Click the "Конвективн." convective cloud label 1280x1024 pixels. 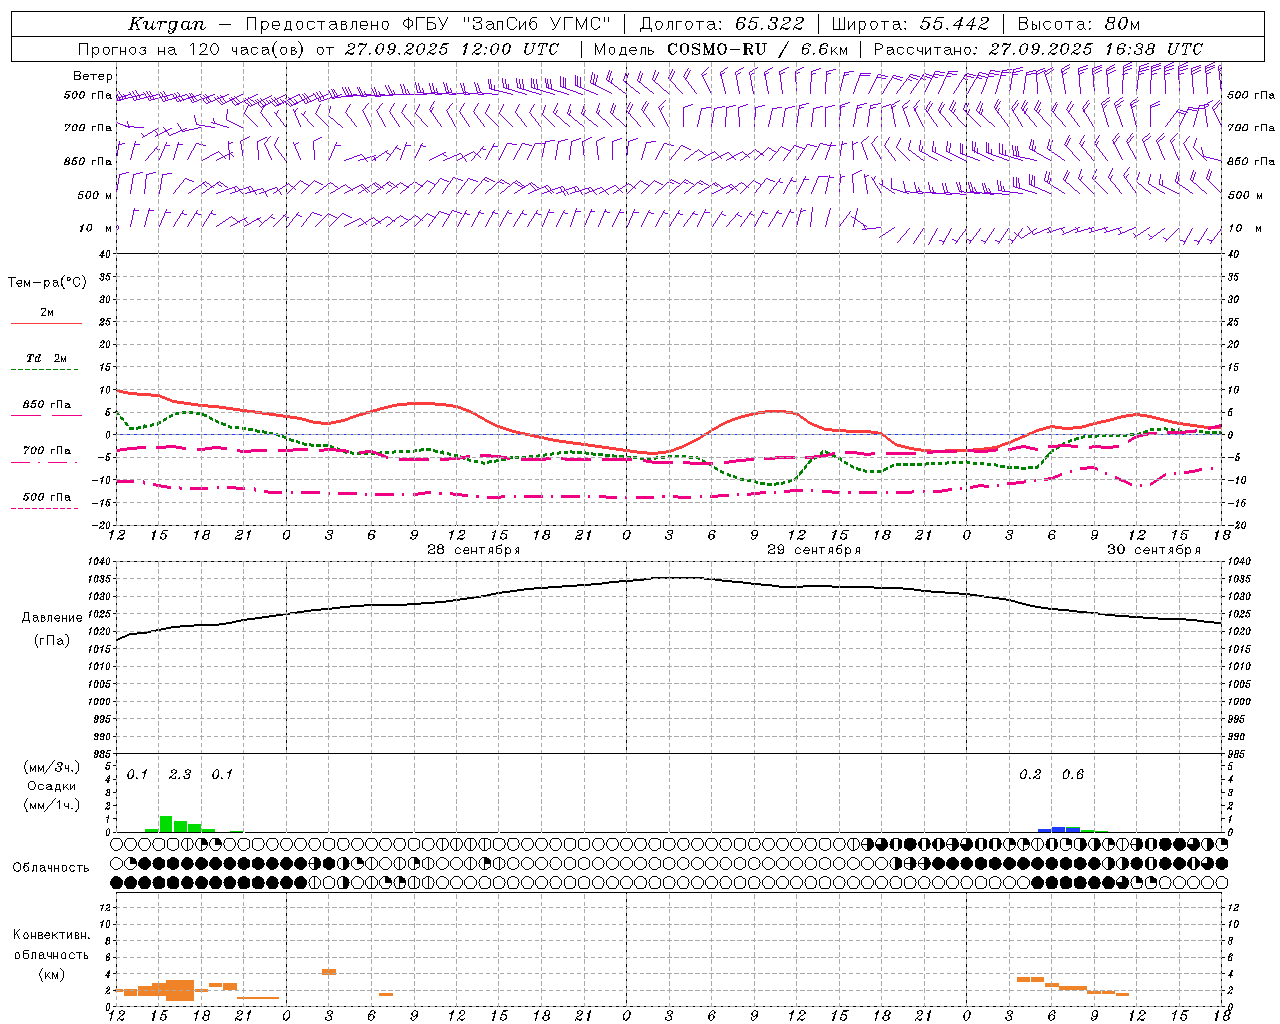click(51, 935)
